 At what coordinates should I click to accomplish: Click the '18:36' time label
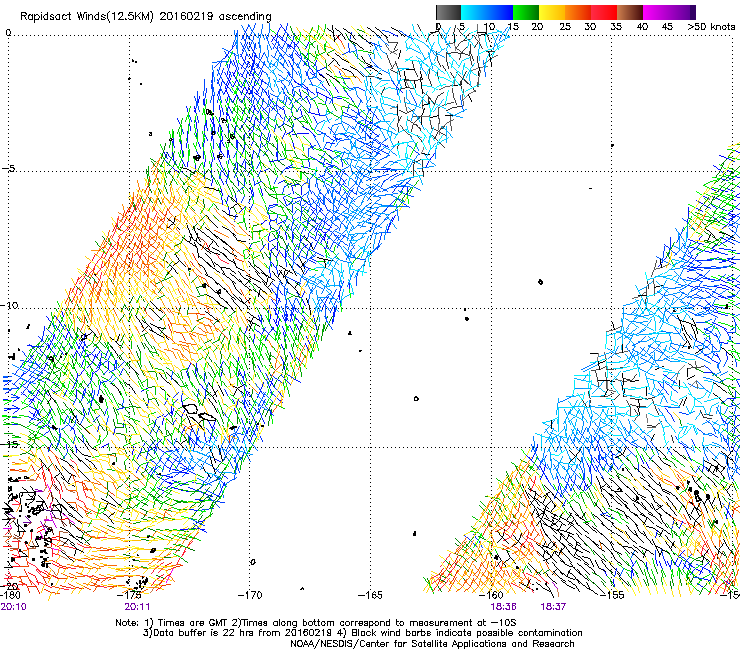(503, 607)
